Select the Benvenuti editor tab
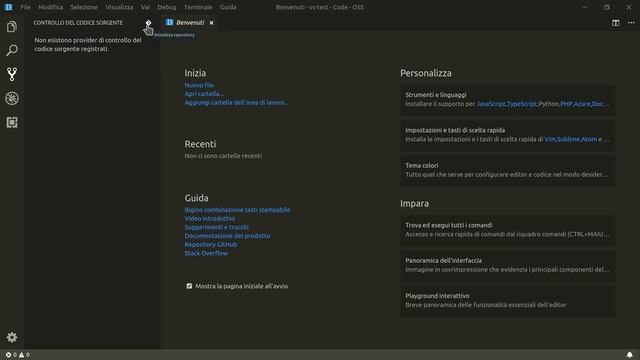The image size is (640, 360). [x=190, y=23]
